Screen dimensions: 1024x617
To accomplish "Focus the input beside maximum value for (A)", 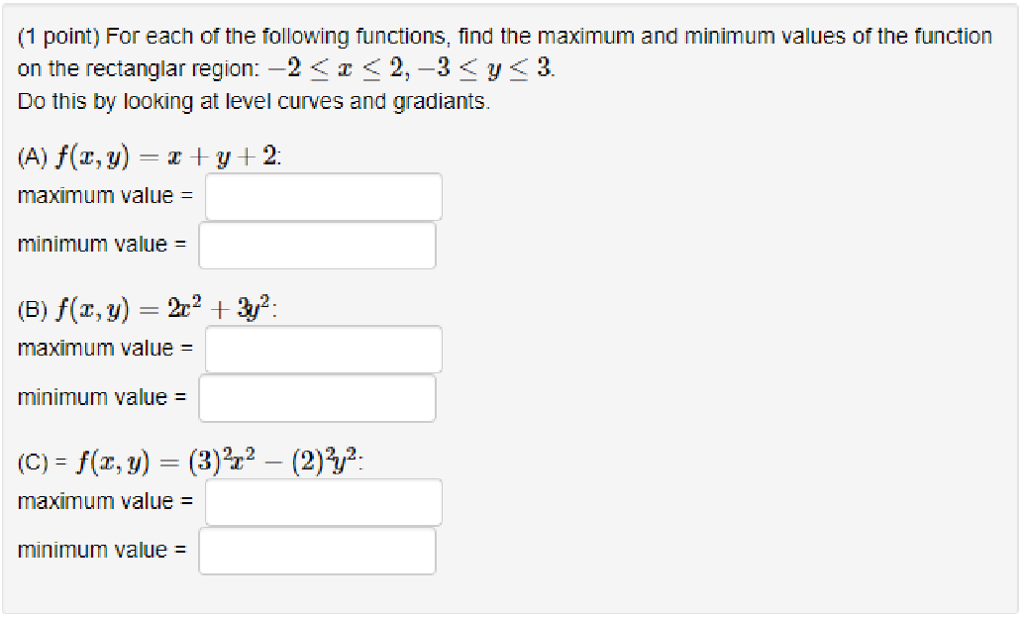I will pos(322,196).
